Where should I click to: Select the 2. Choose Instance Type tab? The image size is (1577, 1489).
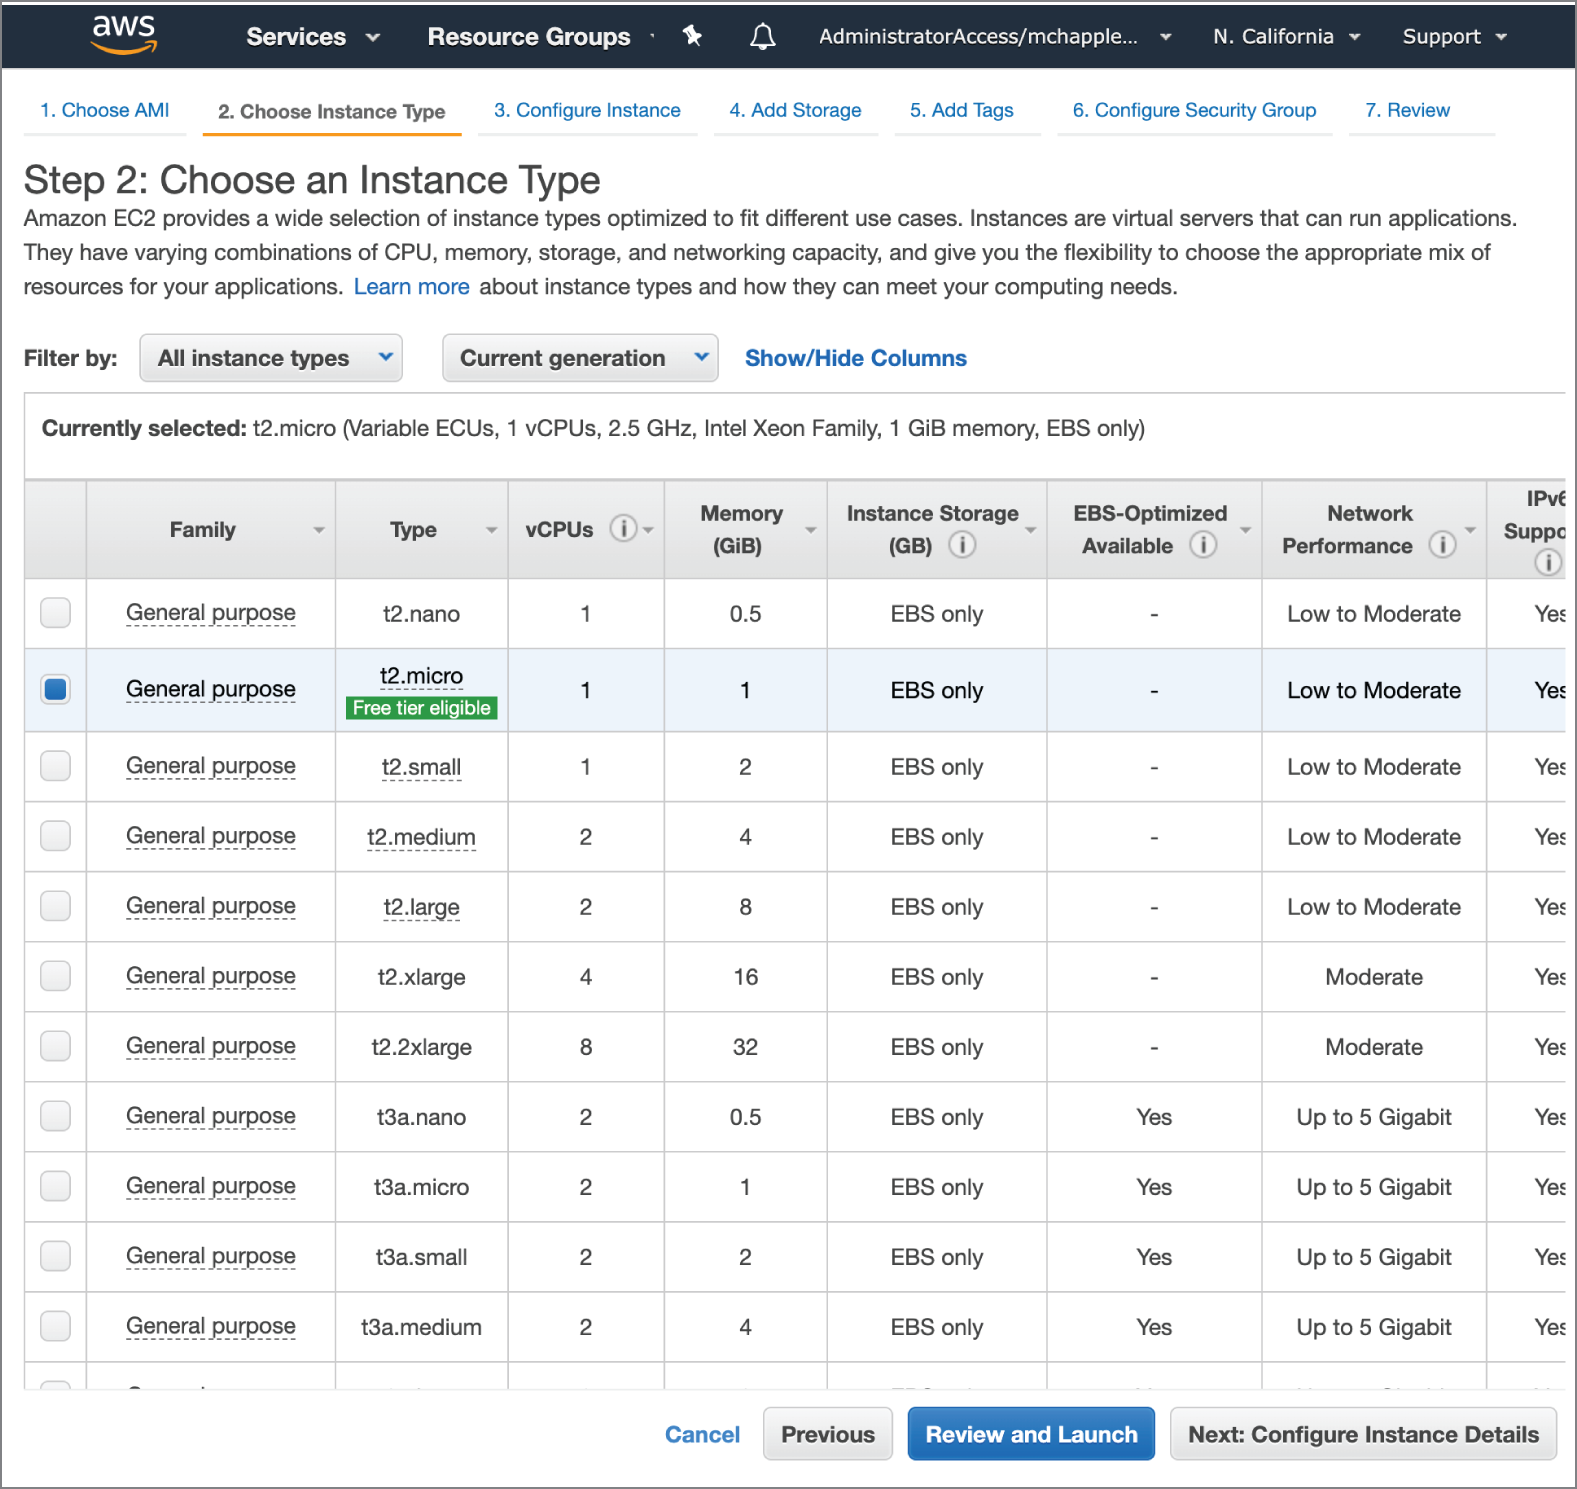(332, 111)
